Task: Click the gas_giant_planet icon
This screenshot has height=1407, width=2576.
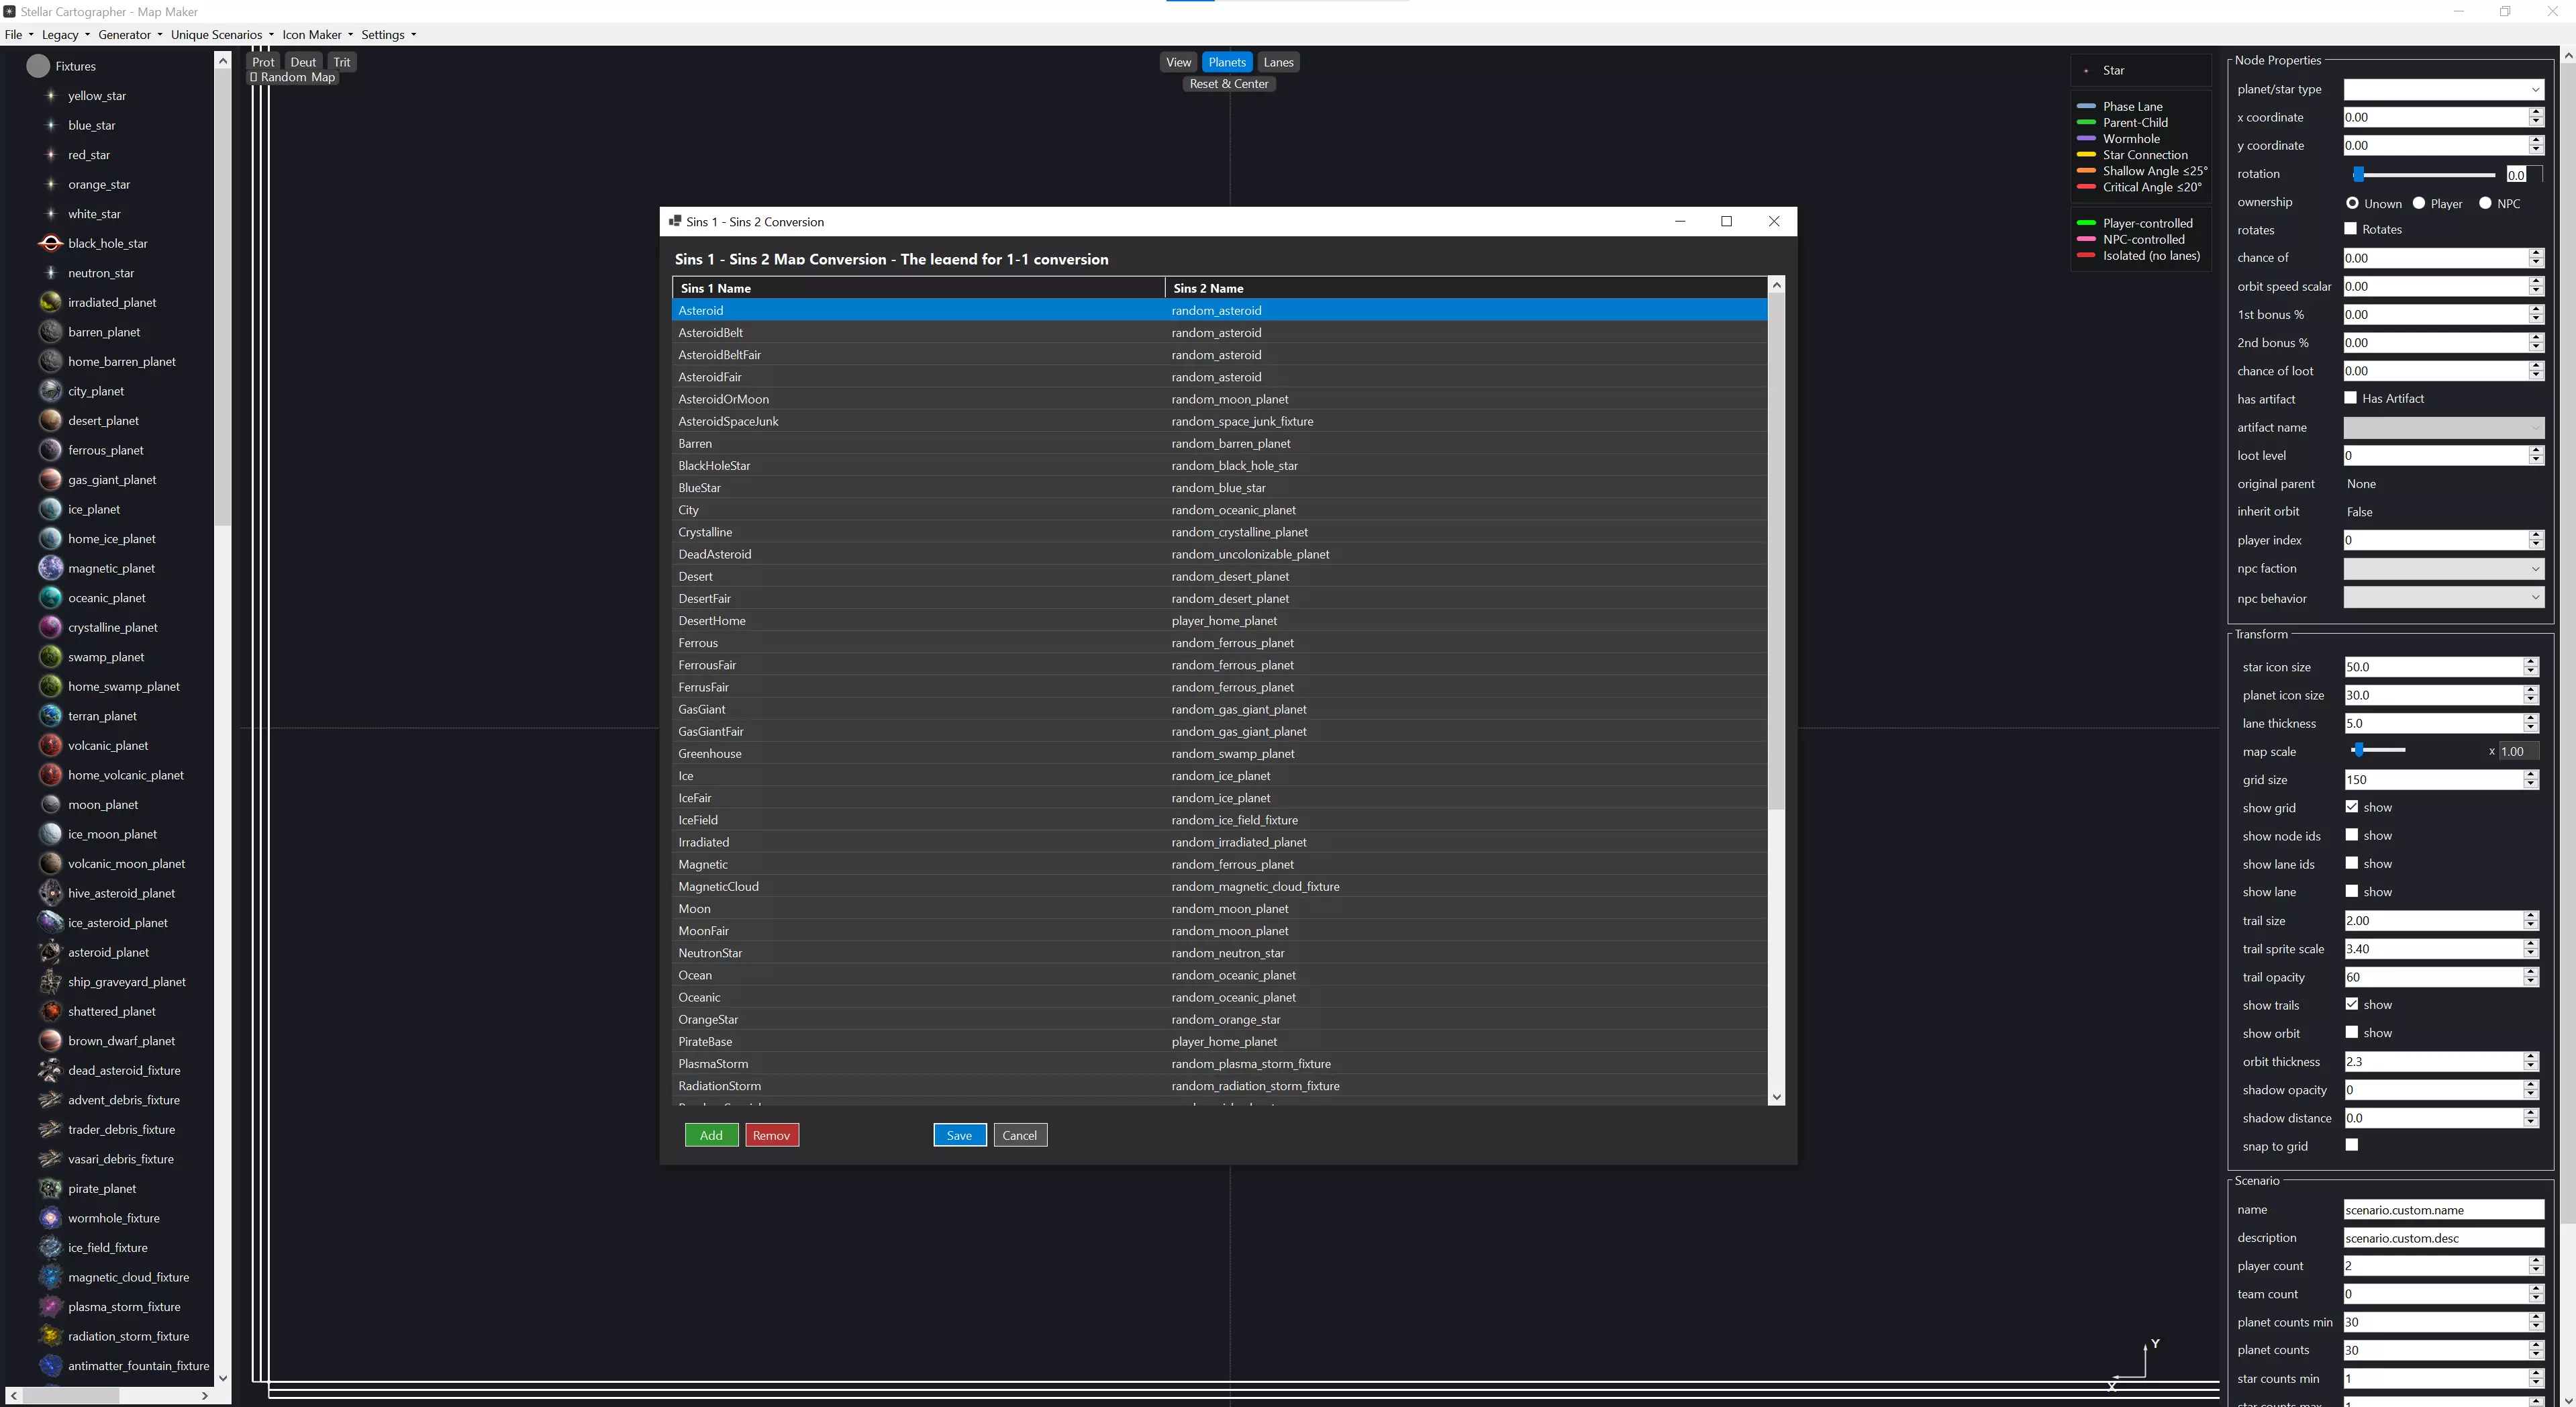Action: click(50, 480)
